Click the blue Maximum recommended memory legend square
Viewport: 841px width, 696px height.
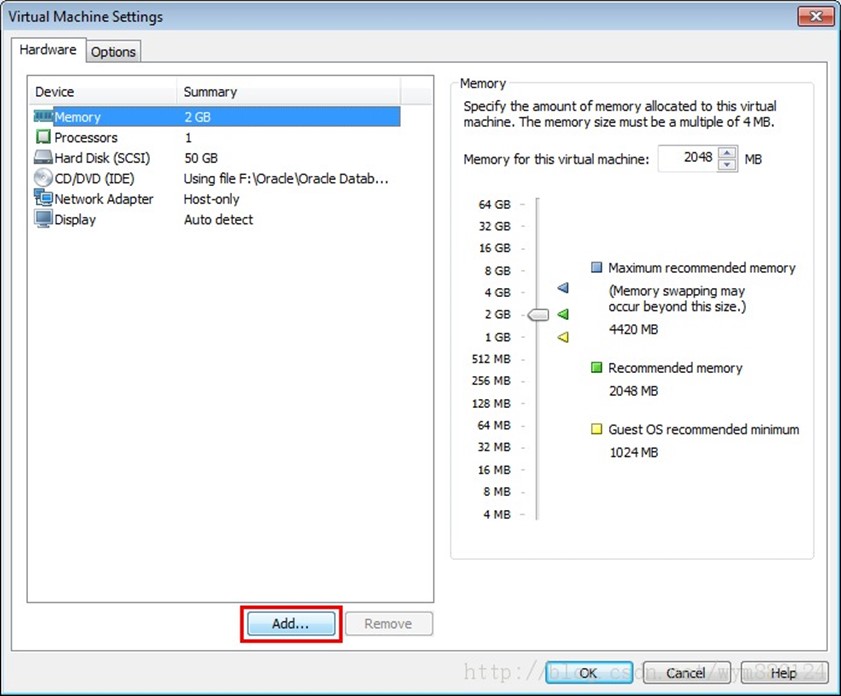click(596, 267)
